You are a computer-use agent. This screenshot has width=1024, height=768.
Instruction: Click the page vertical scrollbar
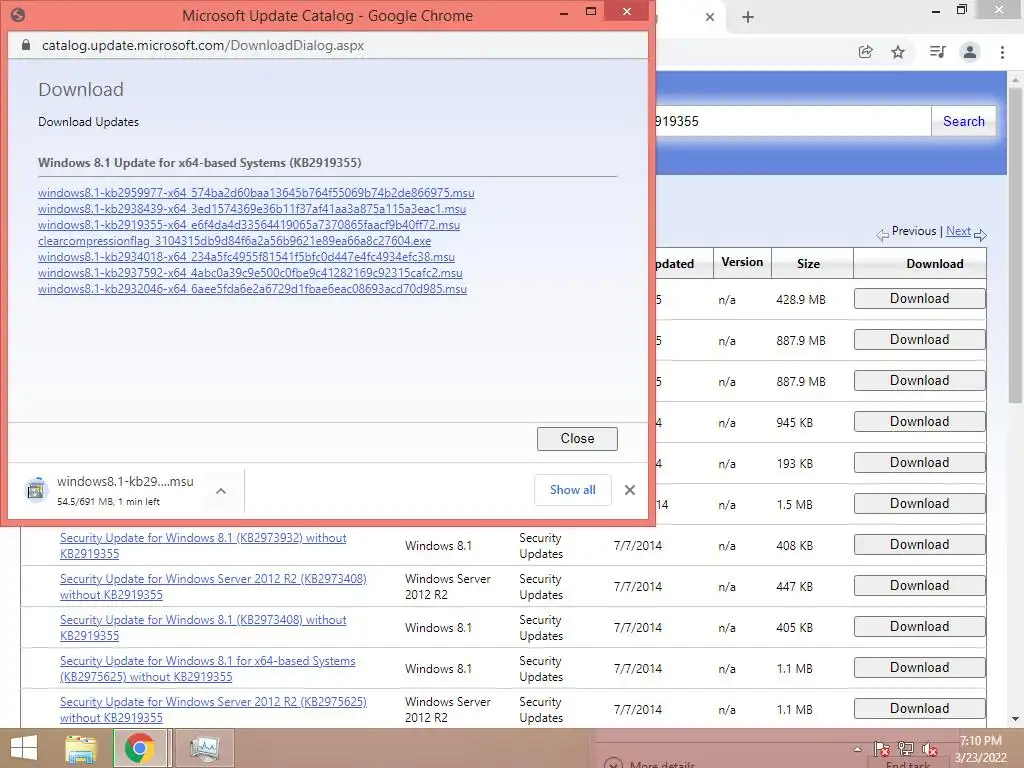[1016, 245]
